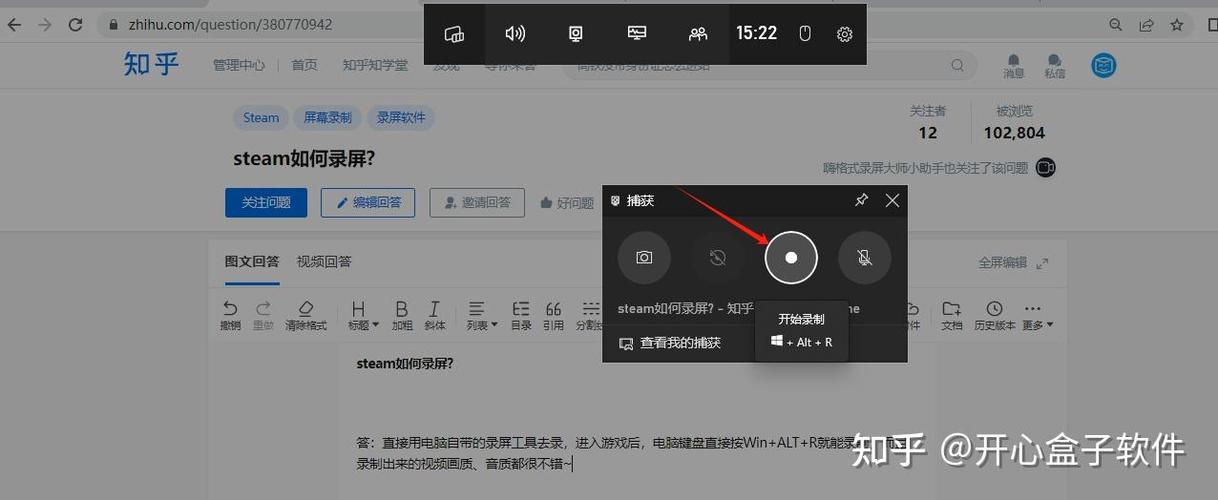Expand the 标题 heading dropdown
Screen dimensions: 1218x500
(362, 315)
